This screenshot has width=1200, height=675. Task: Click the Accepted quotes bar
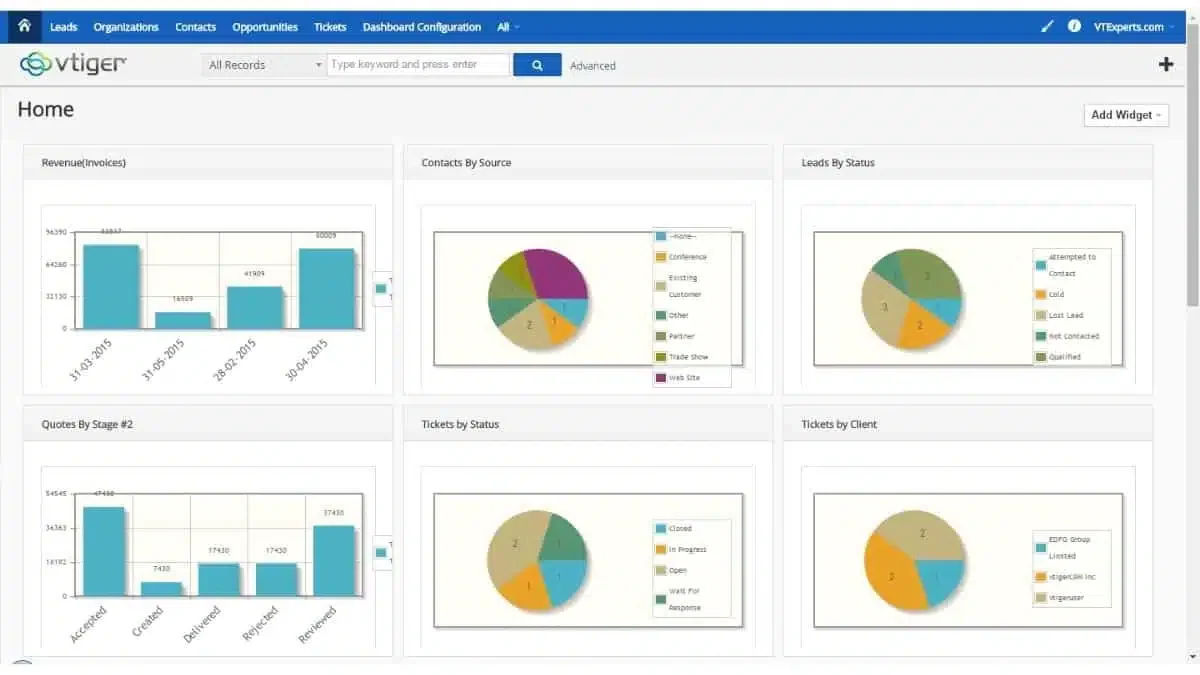tap(104, 551)
